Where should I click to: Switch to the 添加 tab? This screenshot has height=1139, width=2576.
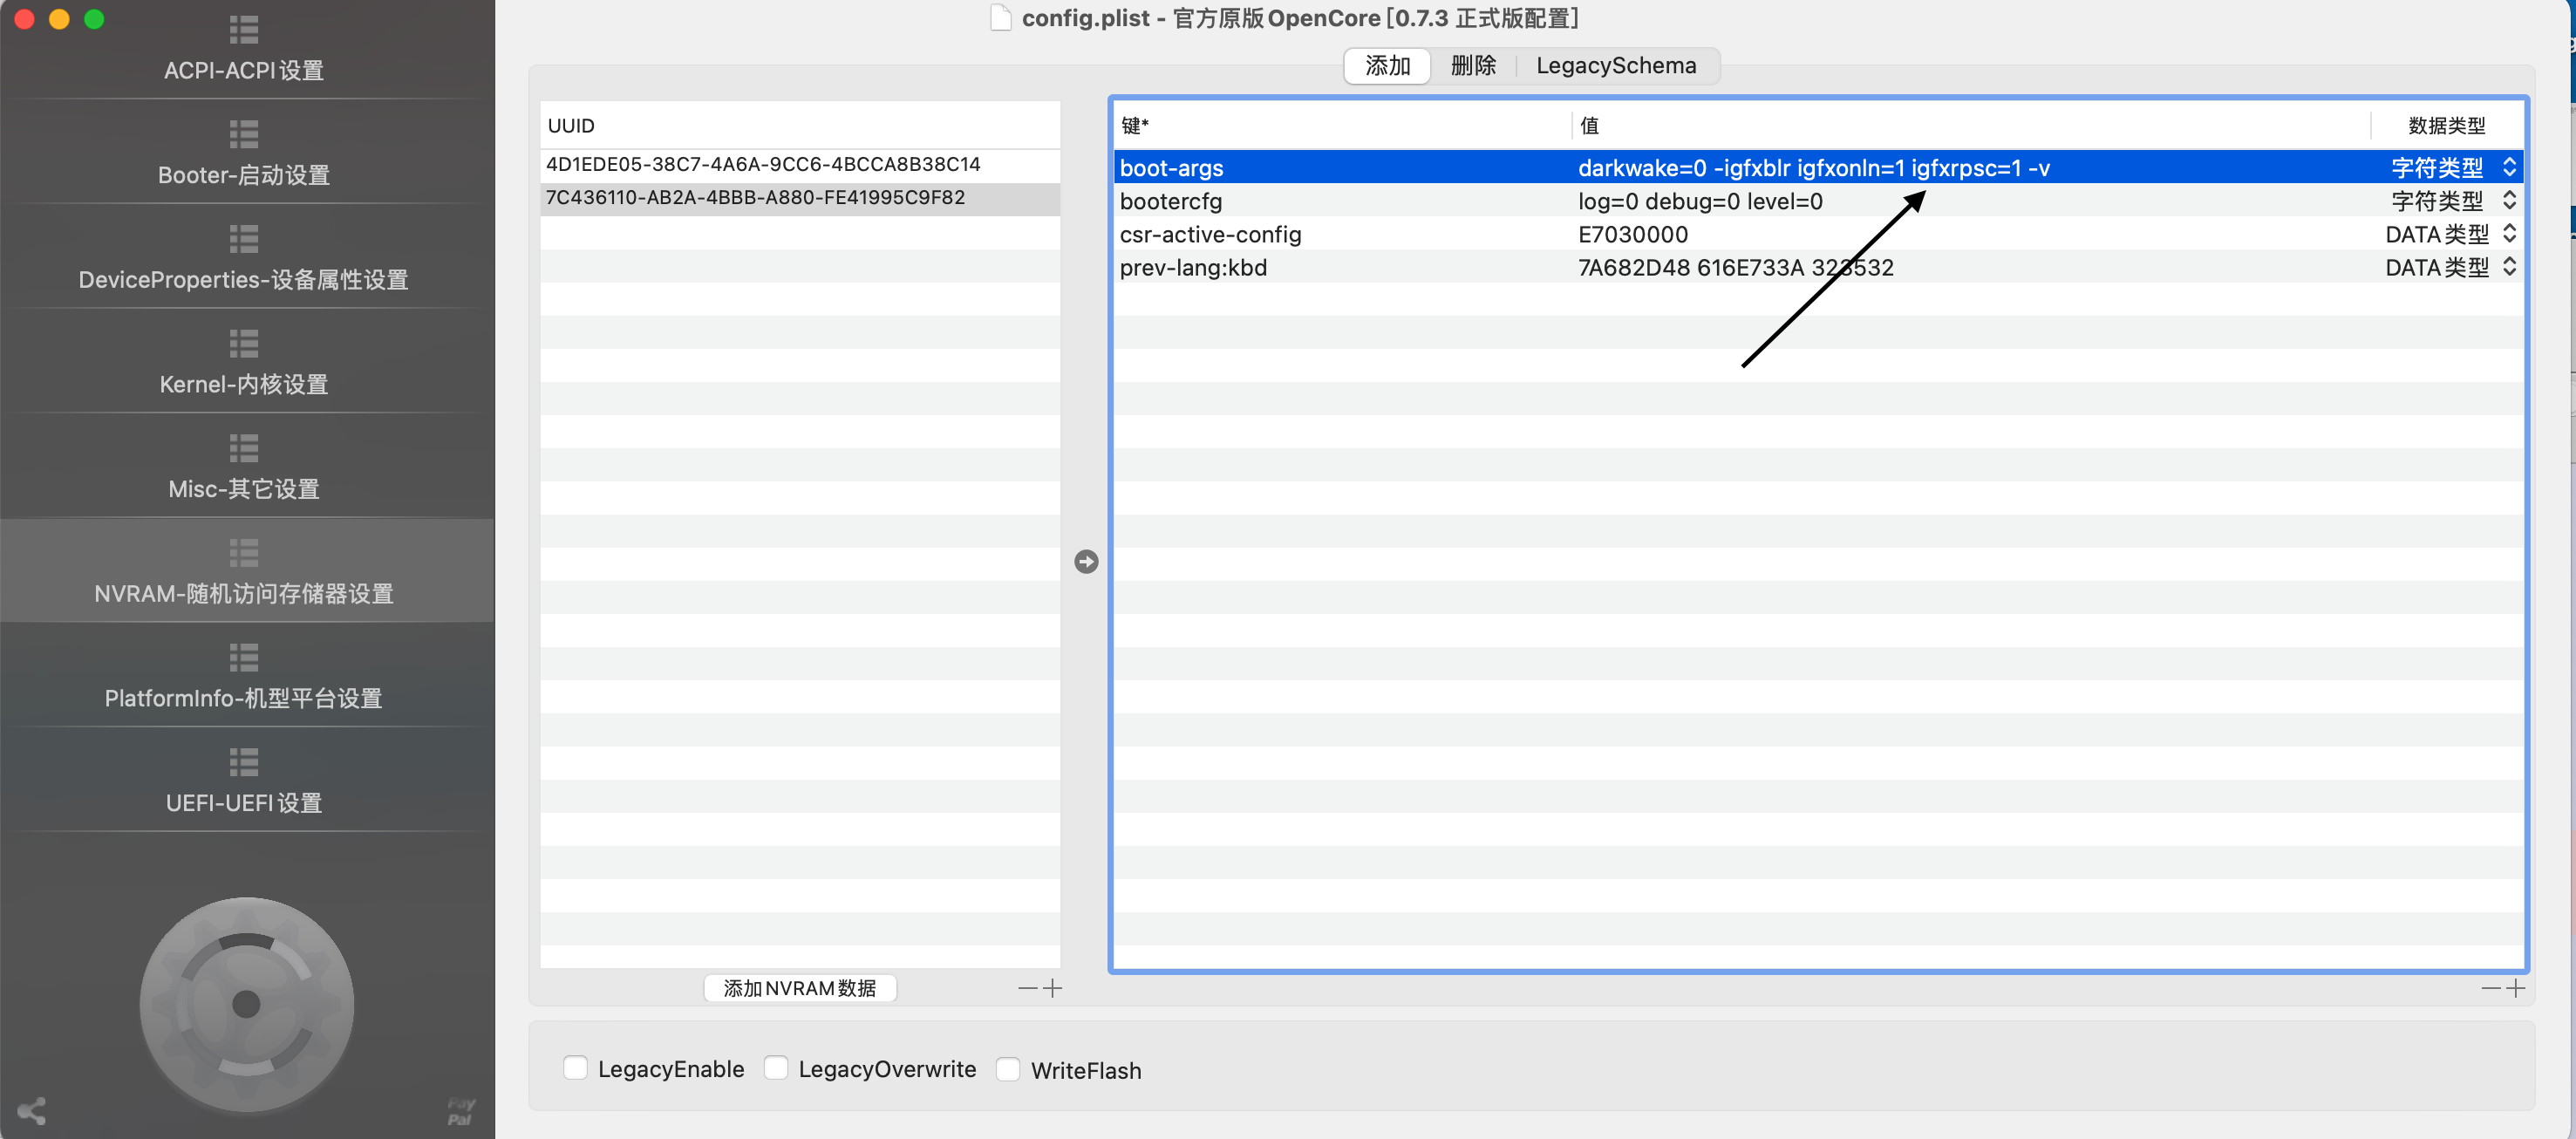click(1388, 66)
